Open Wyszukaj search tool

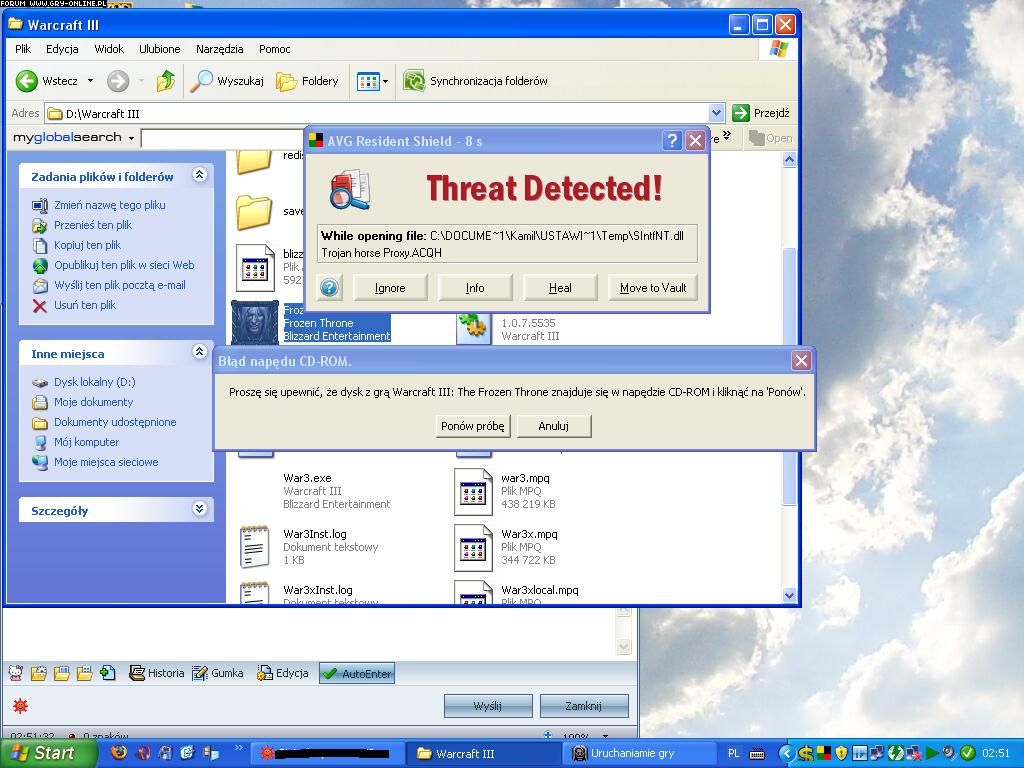228,81
